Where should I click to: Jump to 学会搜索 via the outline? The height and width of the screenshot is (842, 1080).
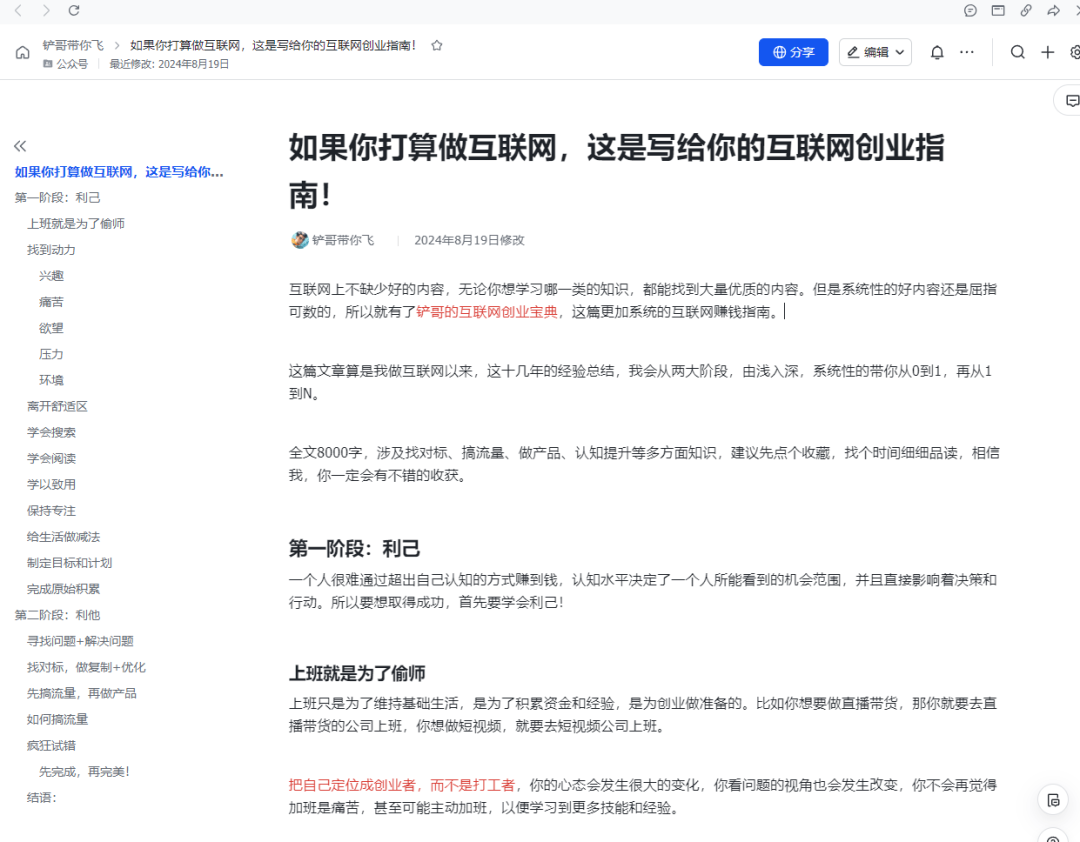point(52,432)
